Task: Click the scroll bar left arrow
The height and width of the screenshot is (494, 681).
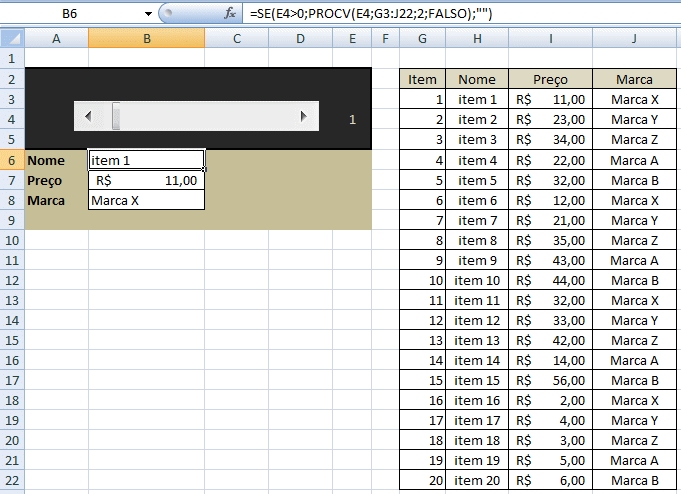Action: [x=88, y=116]
